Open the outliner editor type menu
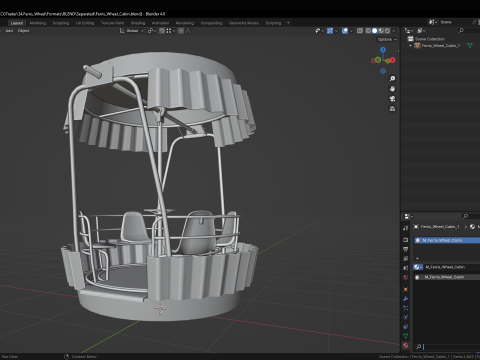The image size is (480, 360). point(409,31)
